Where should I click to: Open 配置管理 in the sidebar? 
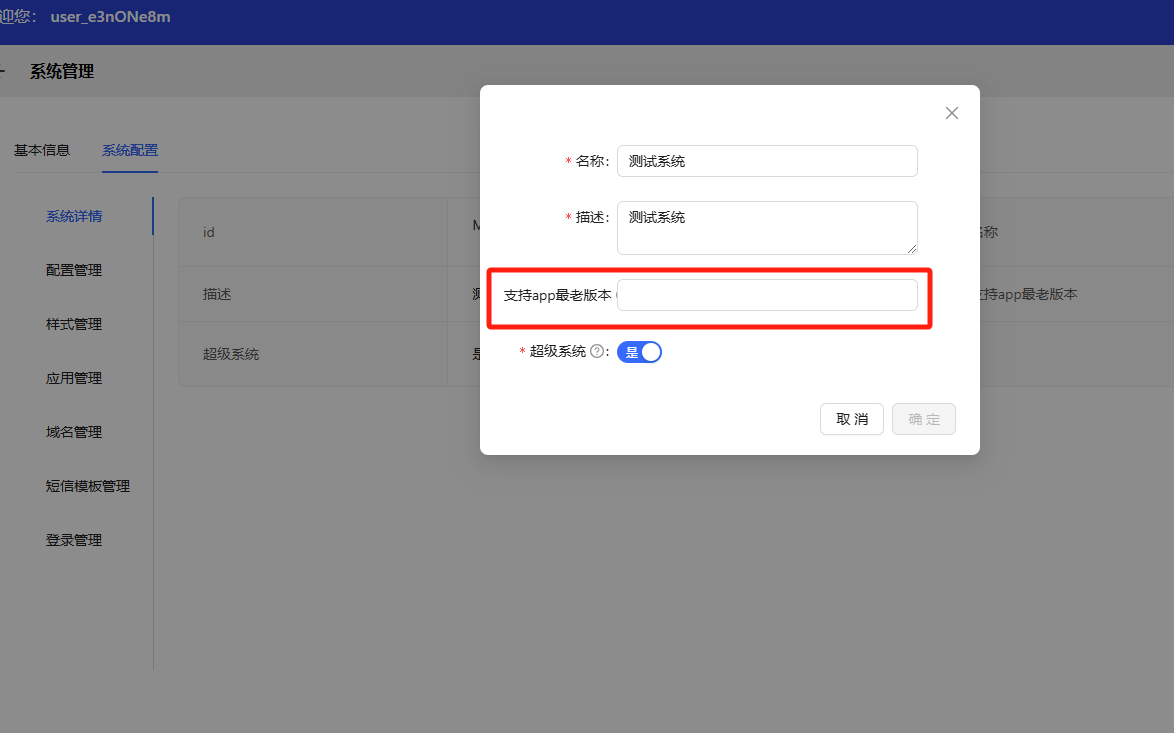click(74, 270)
